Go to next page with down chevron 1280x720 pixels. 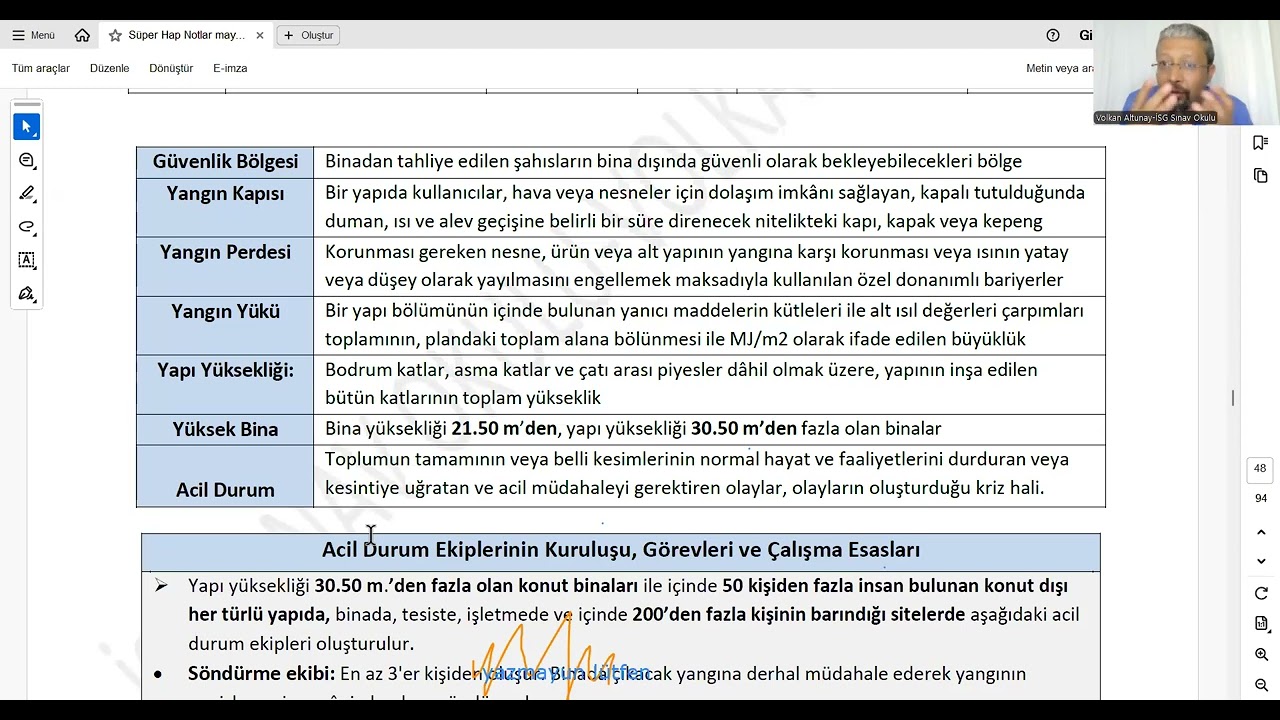pos(1261,561)
